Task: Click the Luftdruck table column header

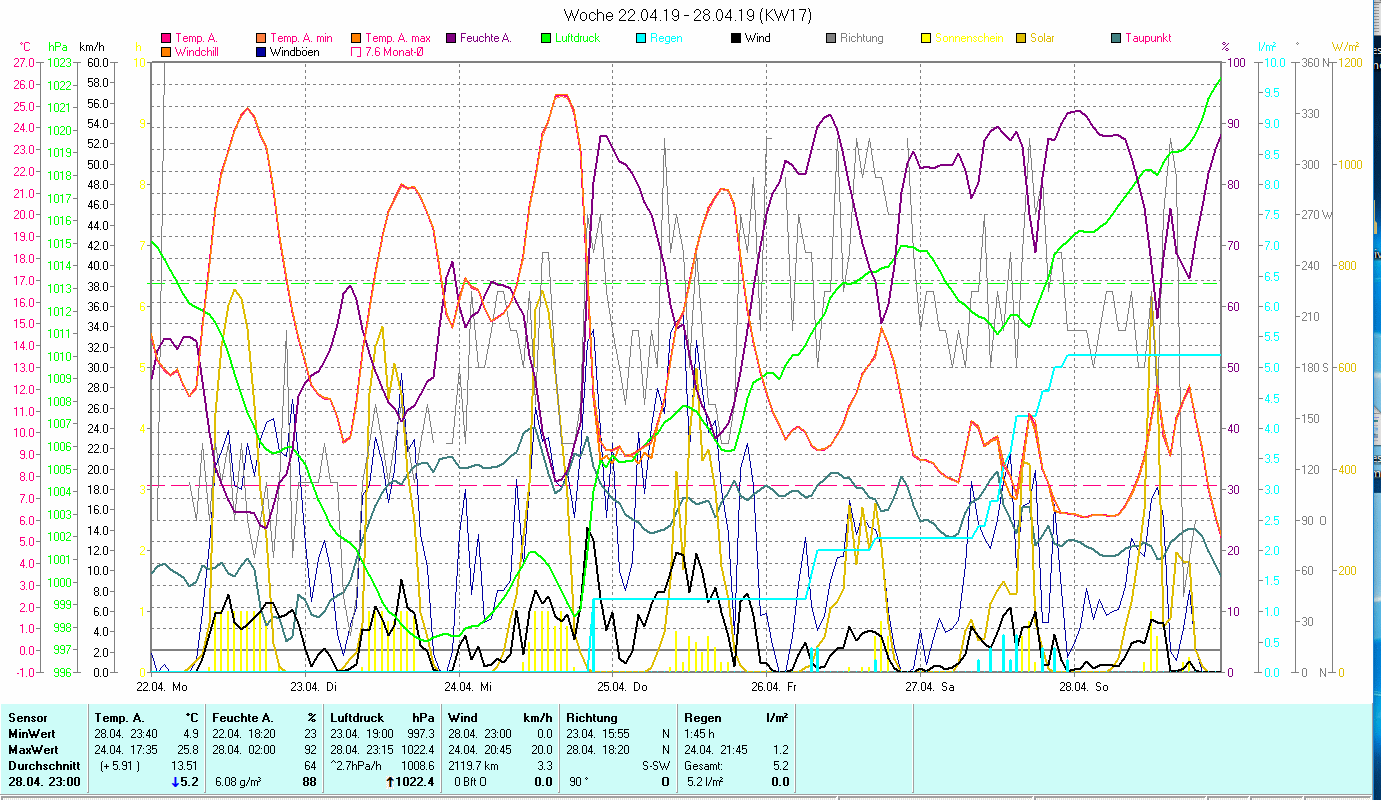Action: tap(356, 718)
